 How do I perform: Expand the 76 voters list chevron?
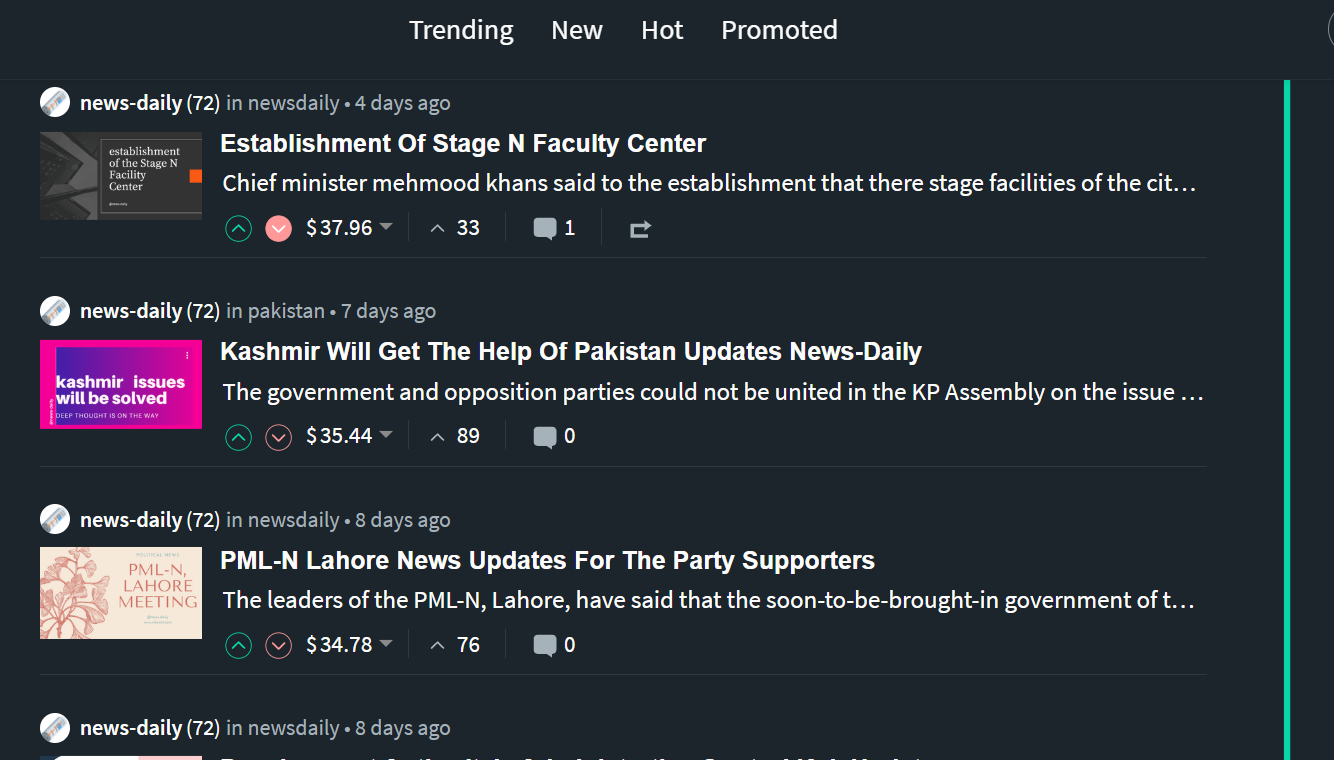[x=437, y=645]
